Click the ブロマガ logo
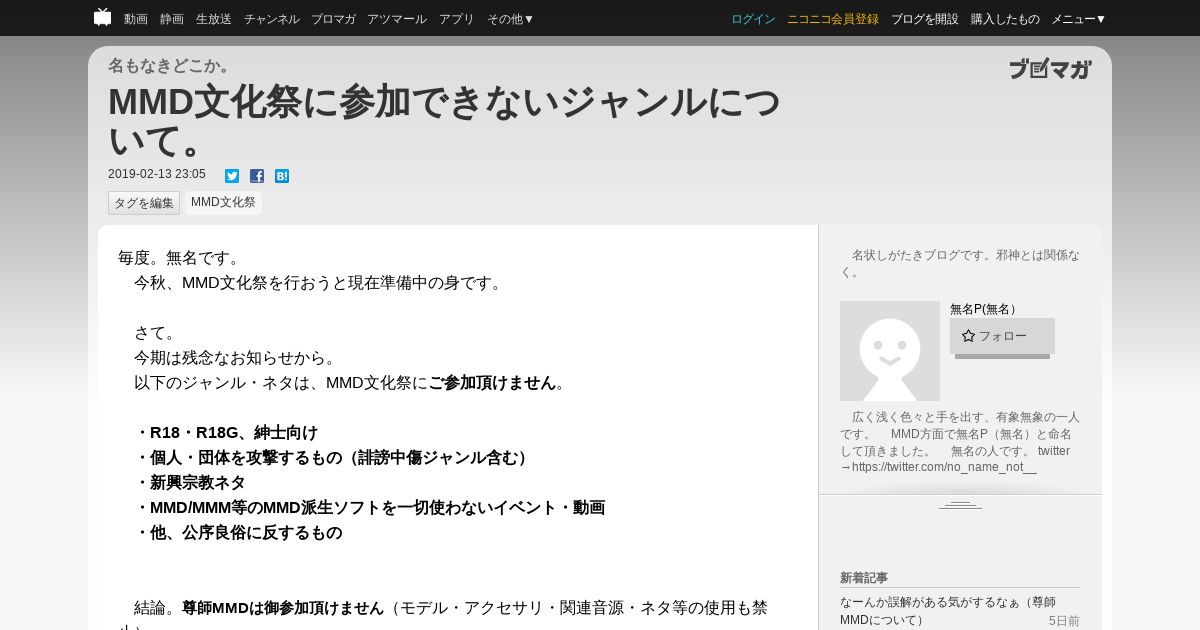1200x630 pixels. point(1050,69)
